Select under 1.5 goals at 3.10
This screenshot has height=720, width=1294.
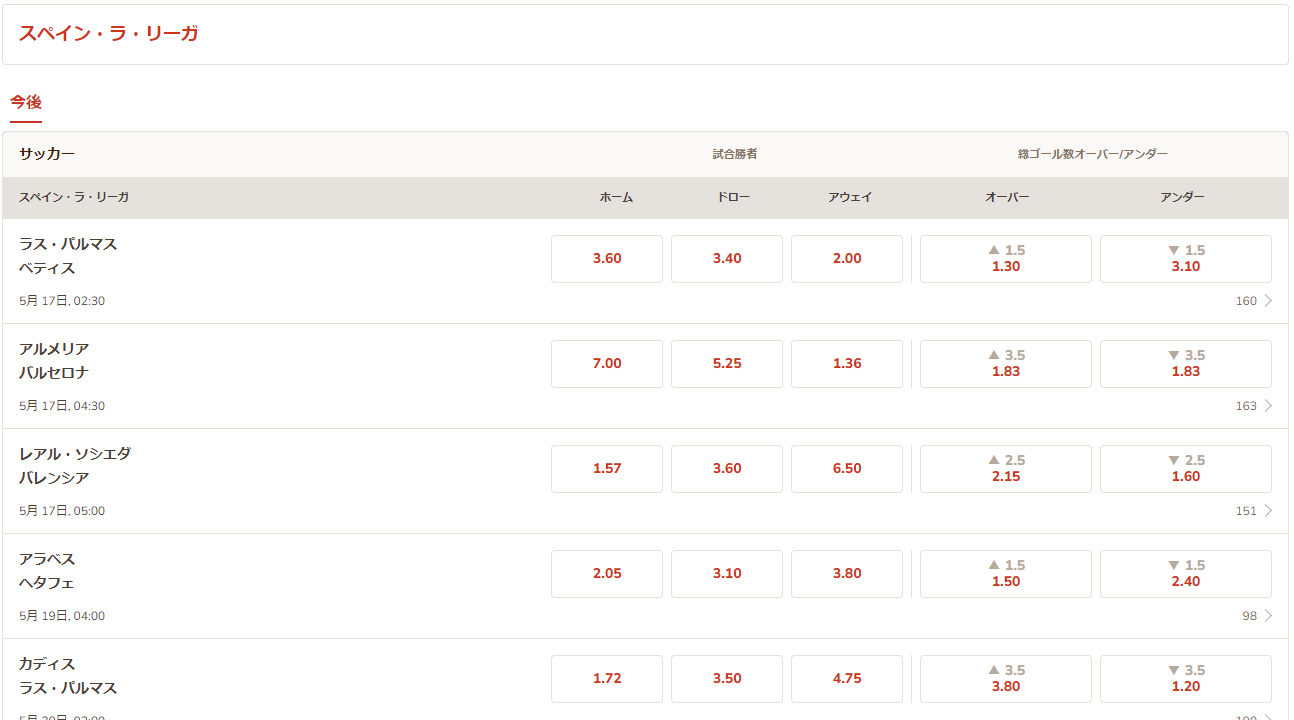pos(1186,259)
